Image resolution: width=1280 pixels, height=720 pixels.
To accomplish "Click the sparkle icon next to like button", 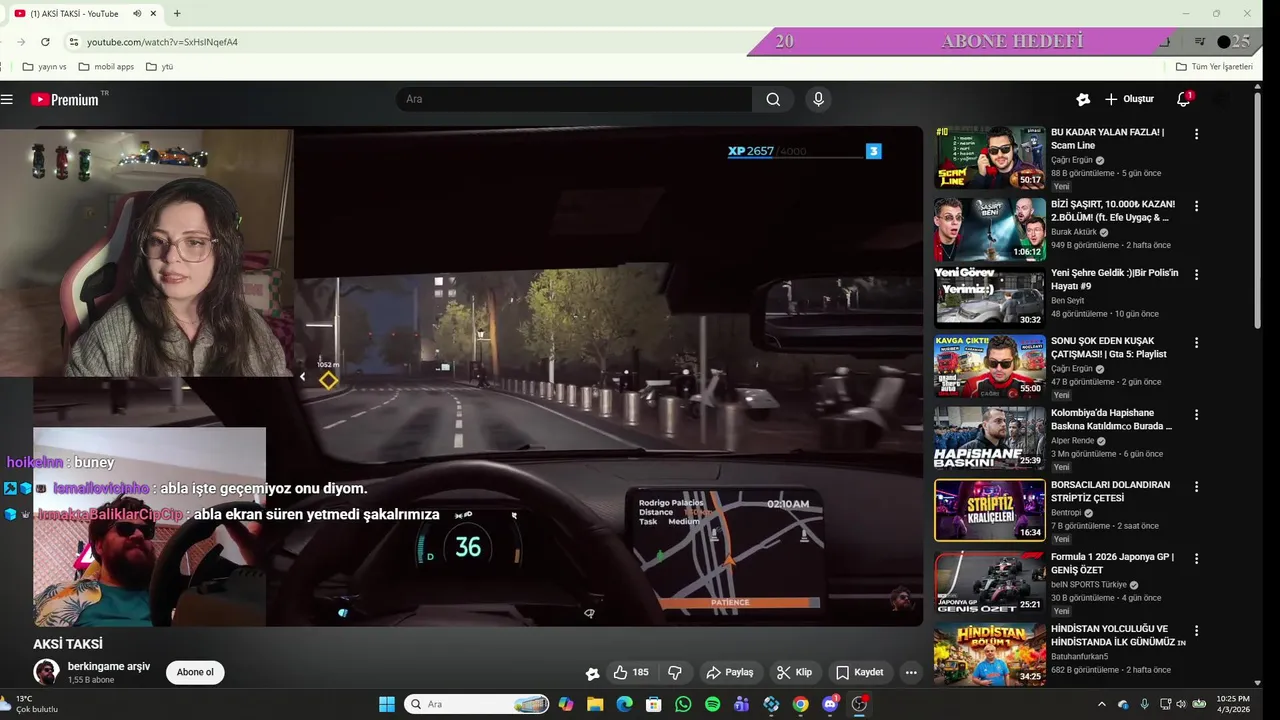I will (x=592, y=673).
